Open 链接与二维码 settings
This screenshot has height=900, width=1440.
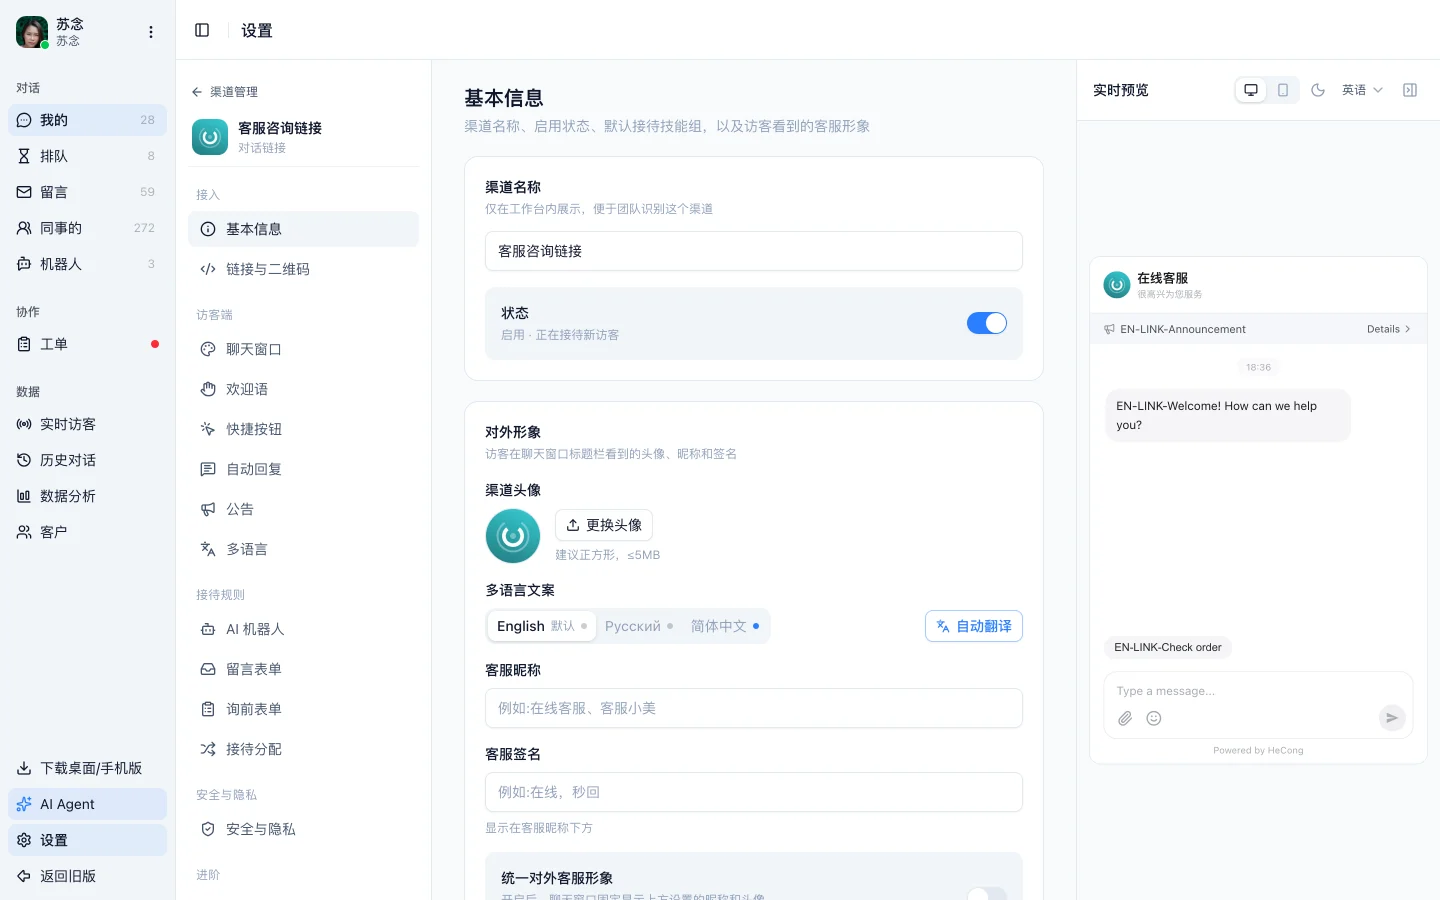(303, 269)
